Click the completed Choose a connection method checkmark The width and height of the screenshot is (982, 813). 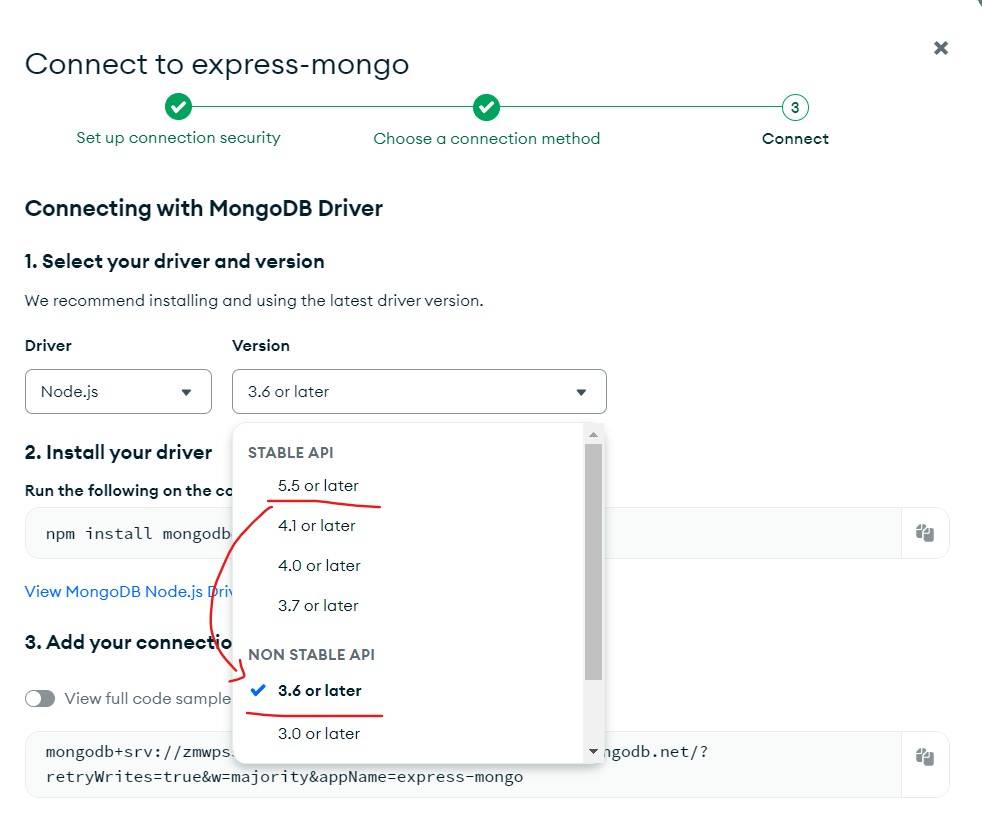(x=486, y=108)
